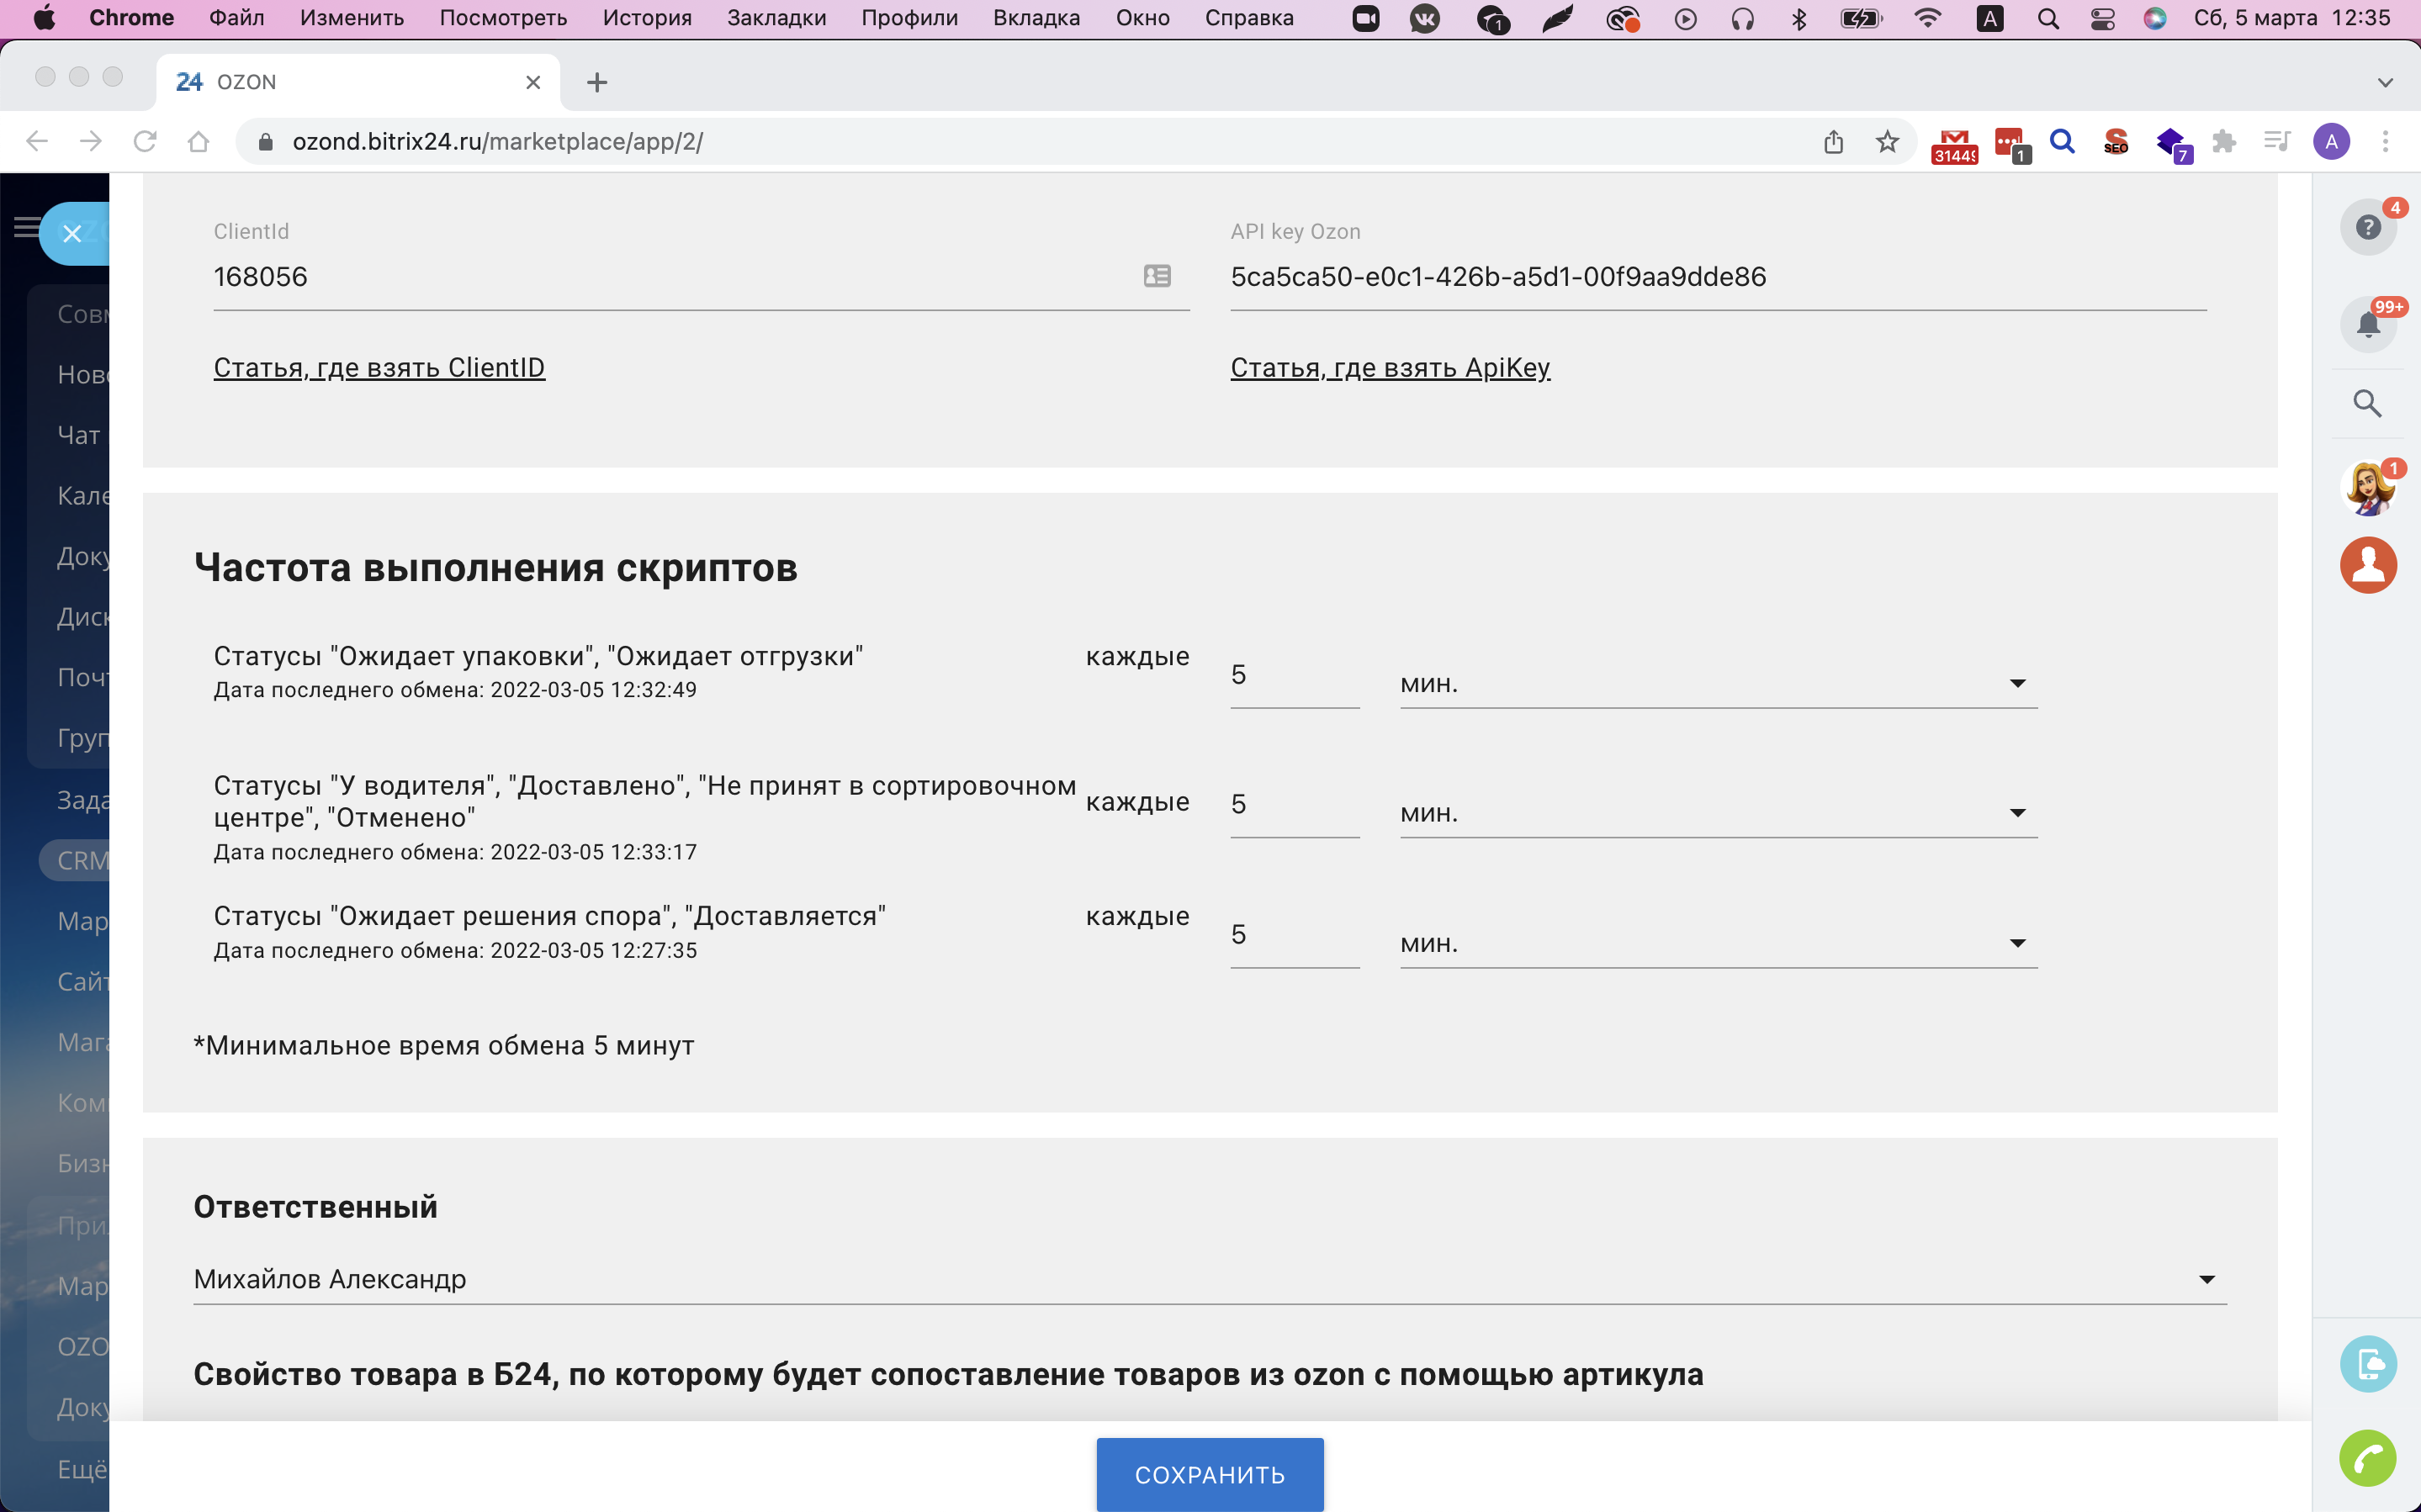
Task: Expand "У водителя" row мин. dropdown
Action: tap(1717, 813)
